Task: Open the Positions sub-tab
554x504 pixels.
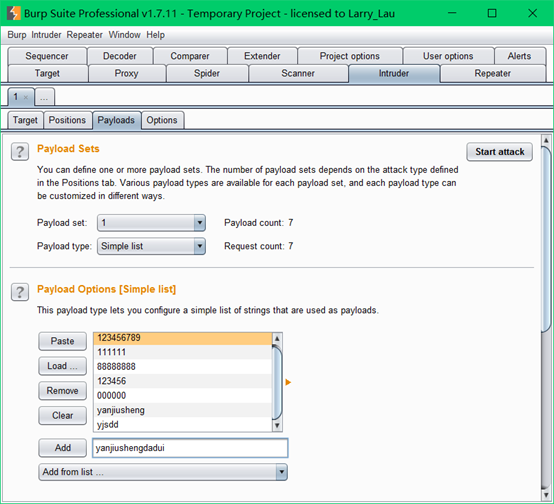Action: tap(67, 120)
